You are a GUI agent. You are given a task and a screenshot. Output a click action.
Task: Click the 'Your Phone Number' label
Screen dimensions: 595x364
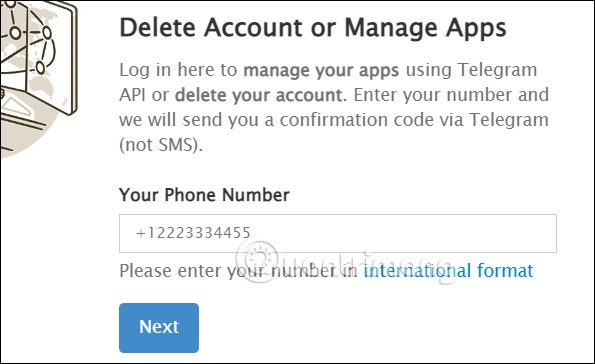204,195
